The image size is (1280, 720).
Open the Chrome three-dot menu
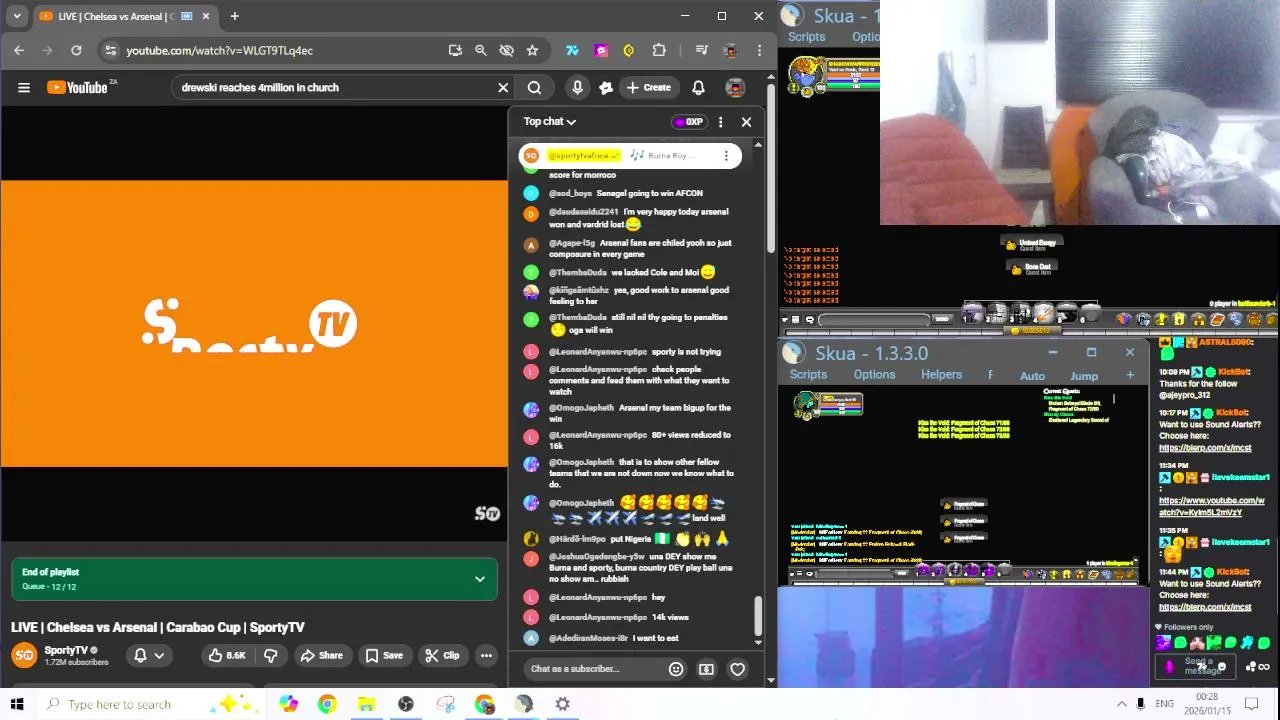tap(759, 50)
